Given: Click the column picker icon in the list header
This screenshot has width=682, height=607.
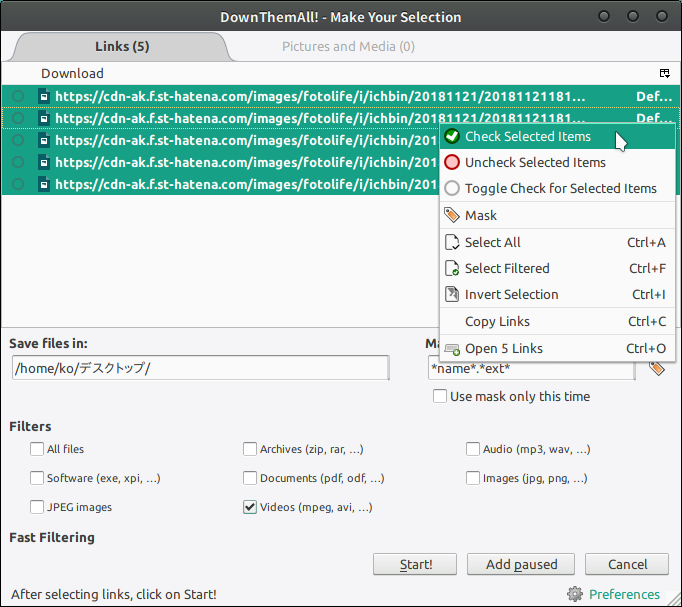Looking at the screenshot, I should (x=664, y=73).
